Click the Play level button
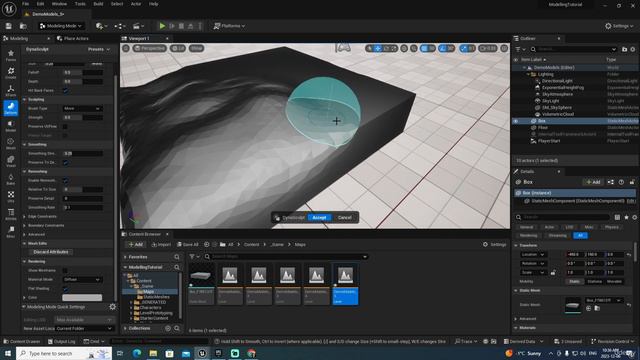This screenshot has height=360, width=640. (162, 26)
